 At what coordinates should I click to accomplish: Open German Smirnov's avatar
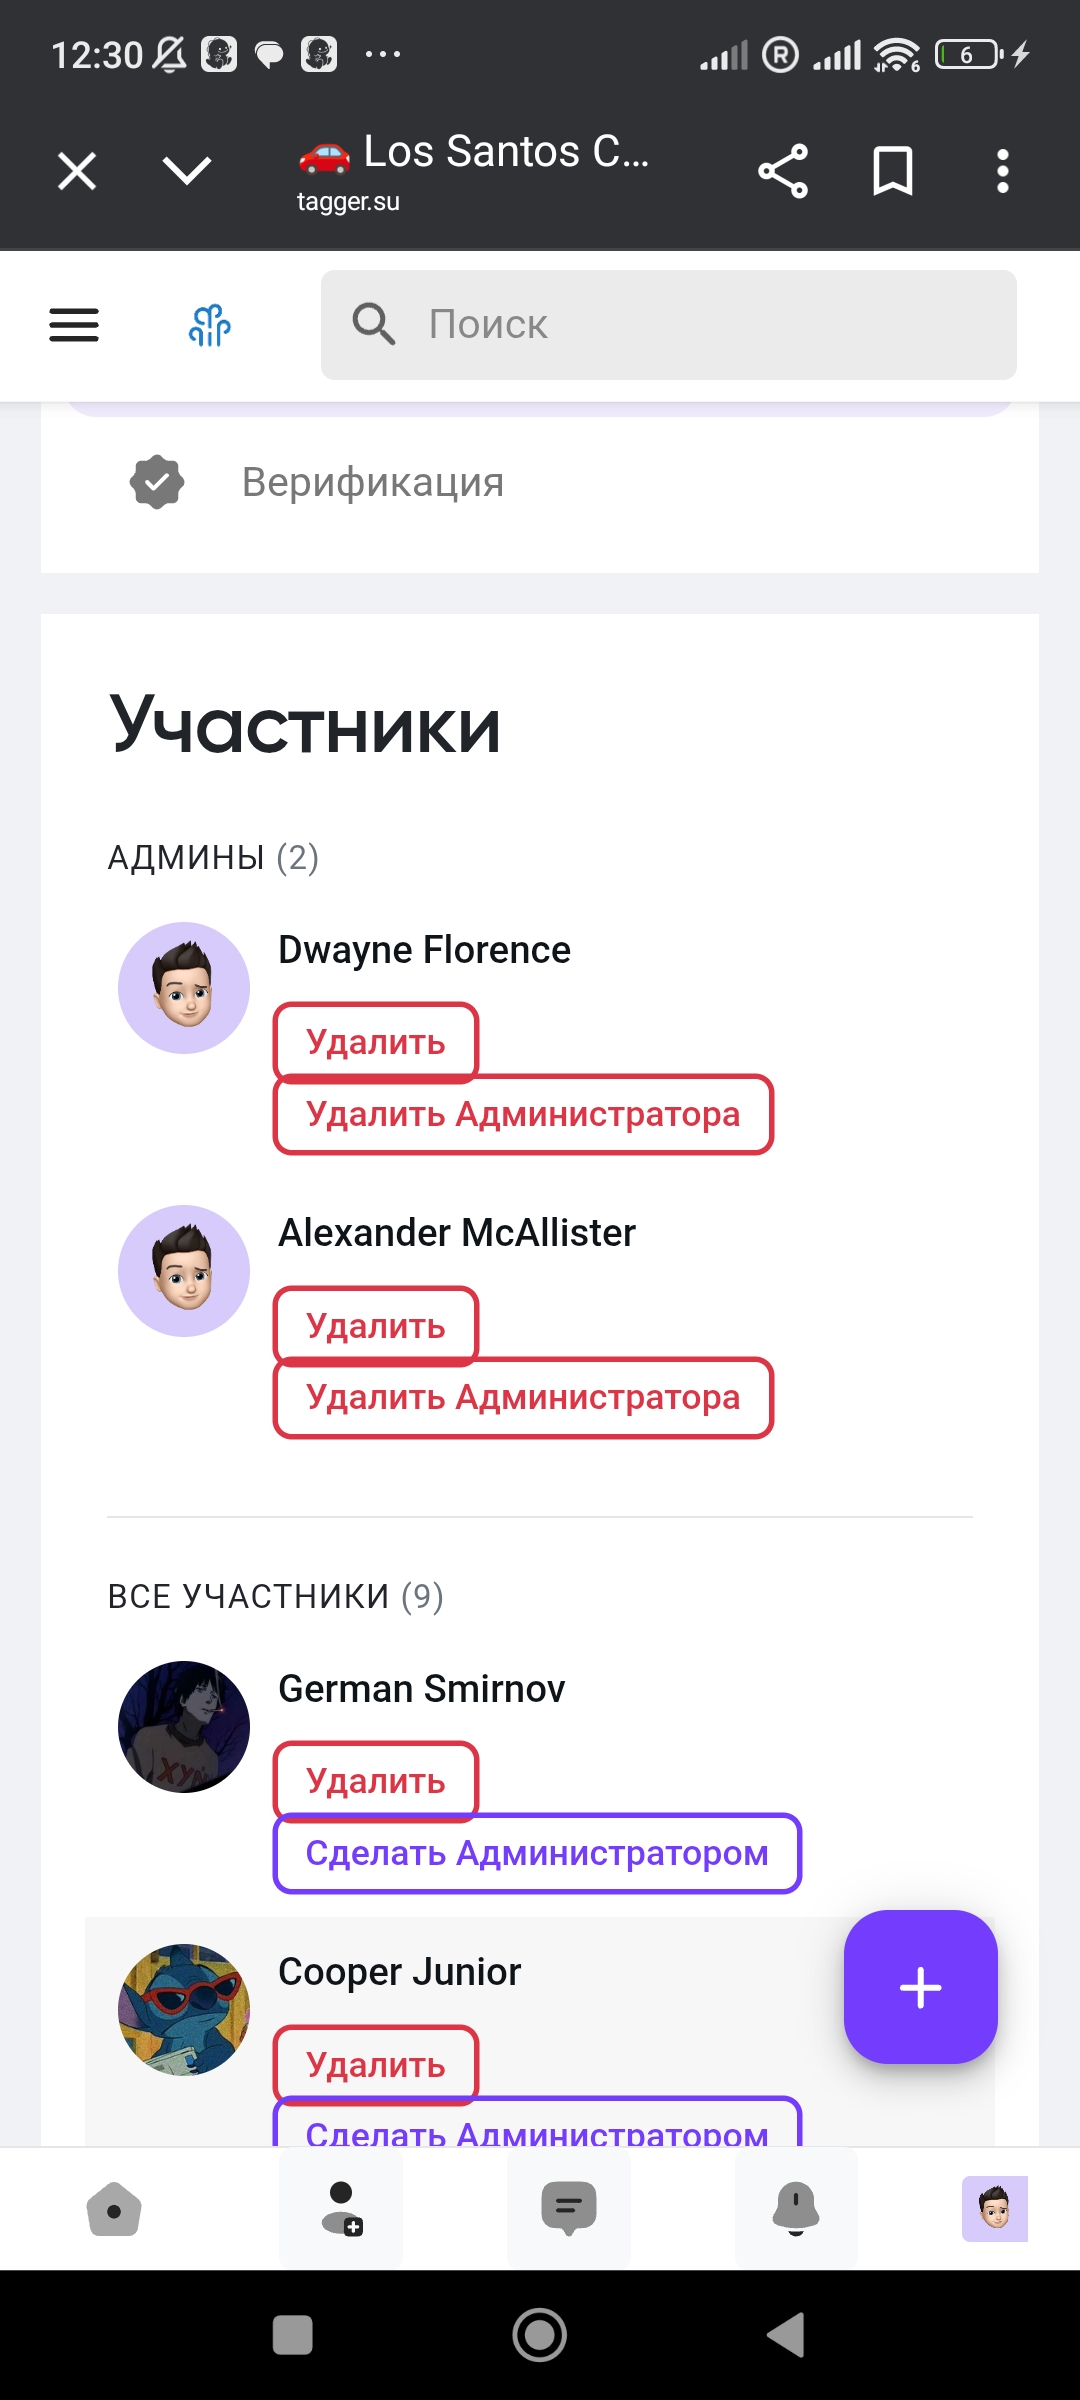(x=184, y=1727)
